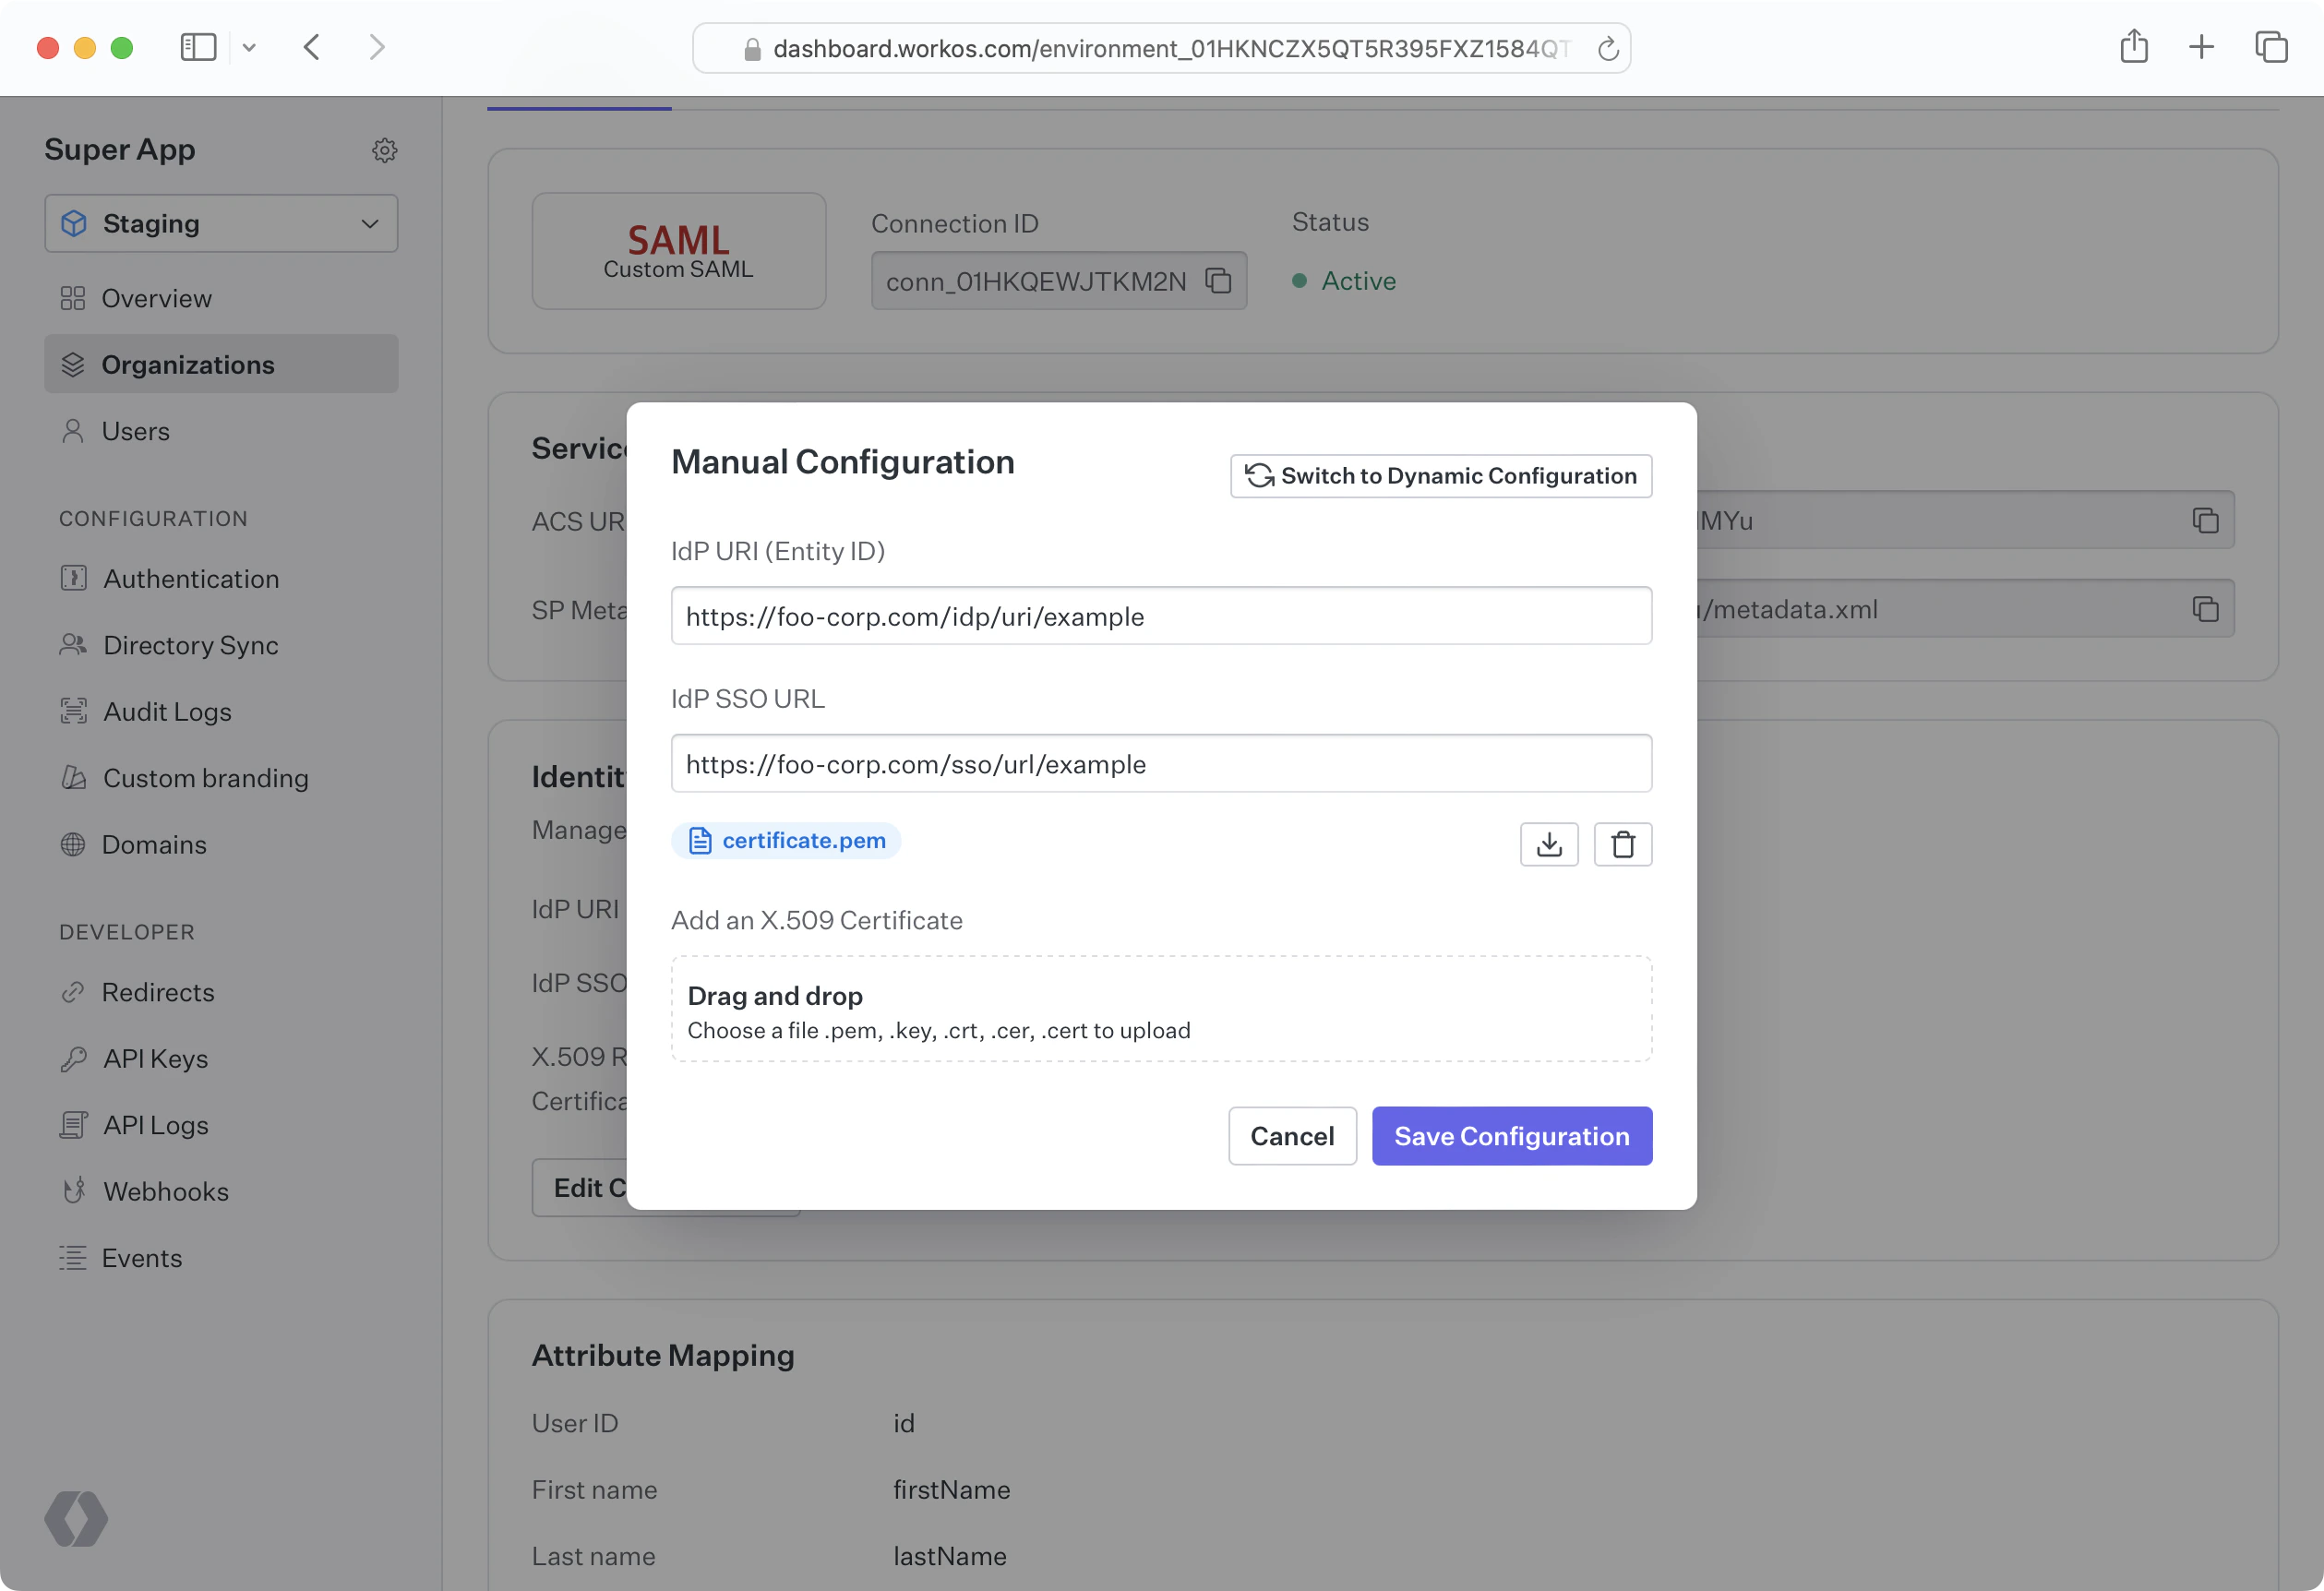
Task: Open Redirects in Developer section
Action: pyautogui.click(x=221, y=992)
